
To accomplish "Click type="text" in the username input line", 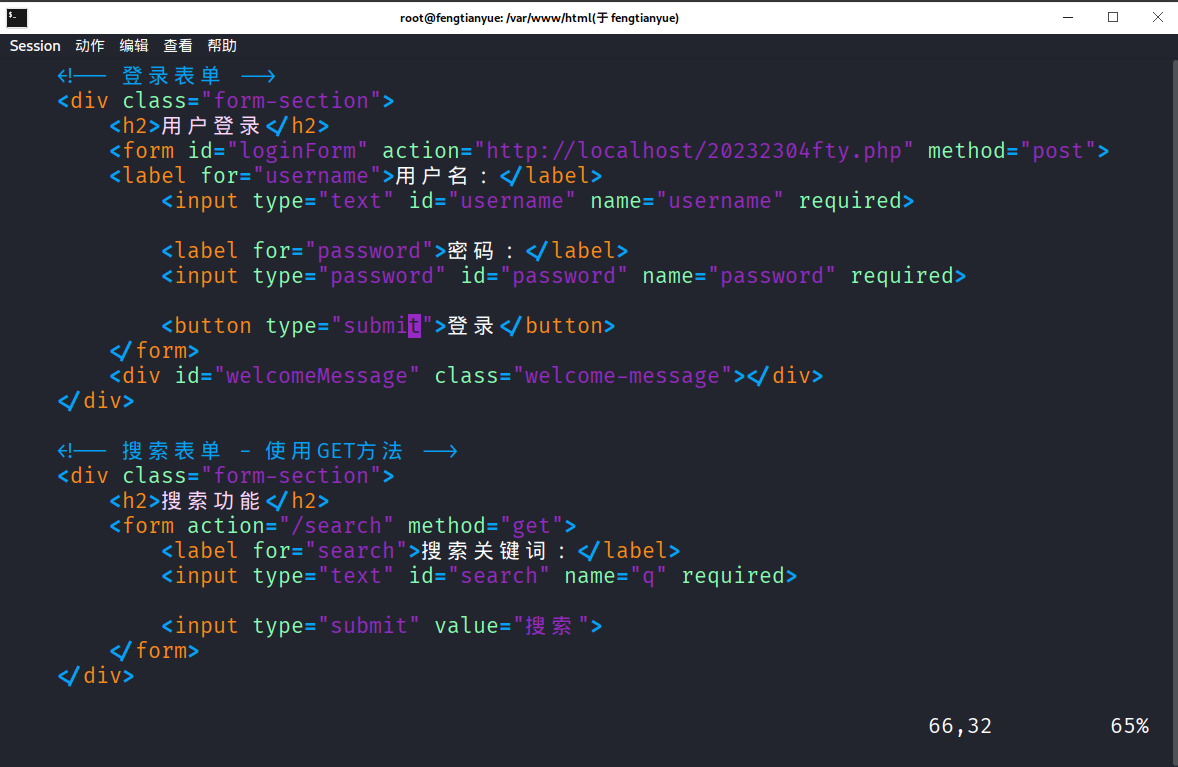I will coord(323,201).
